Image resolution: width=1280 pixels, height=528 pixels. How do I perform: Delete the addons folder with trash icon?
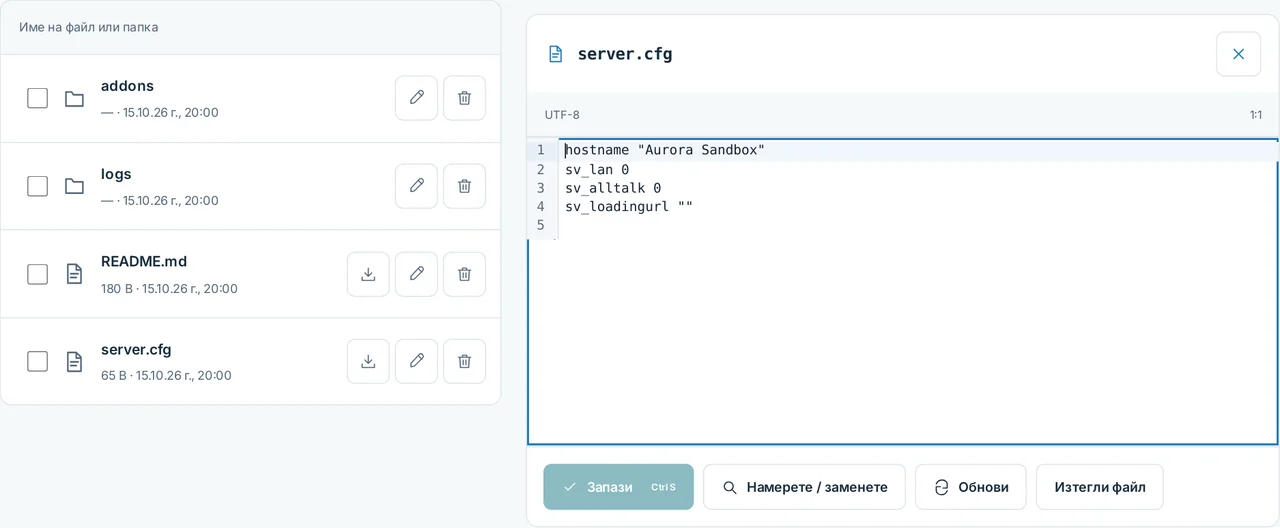464,98
